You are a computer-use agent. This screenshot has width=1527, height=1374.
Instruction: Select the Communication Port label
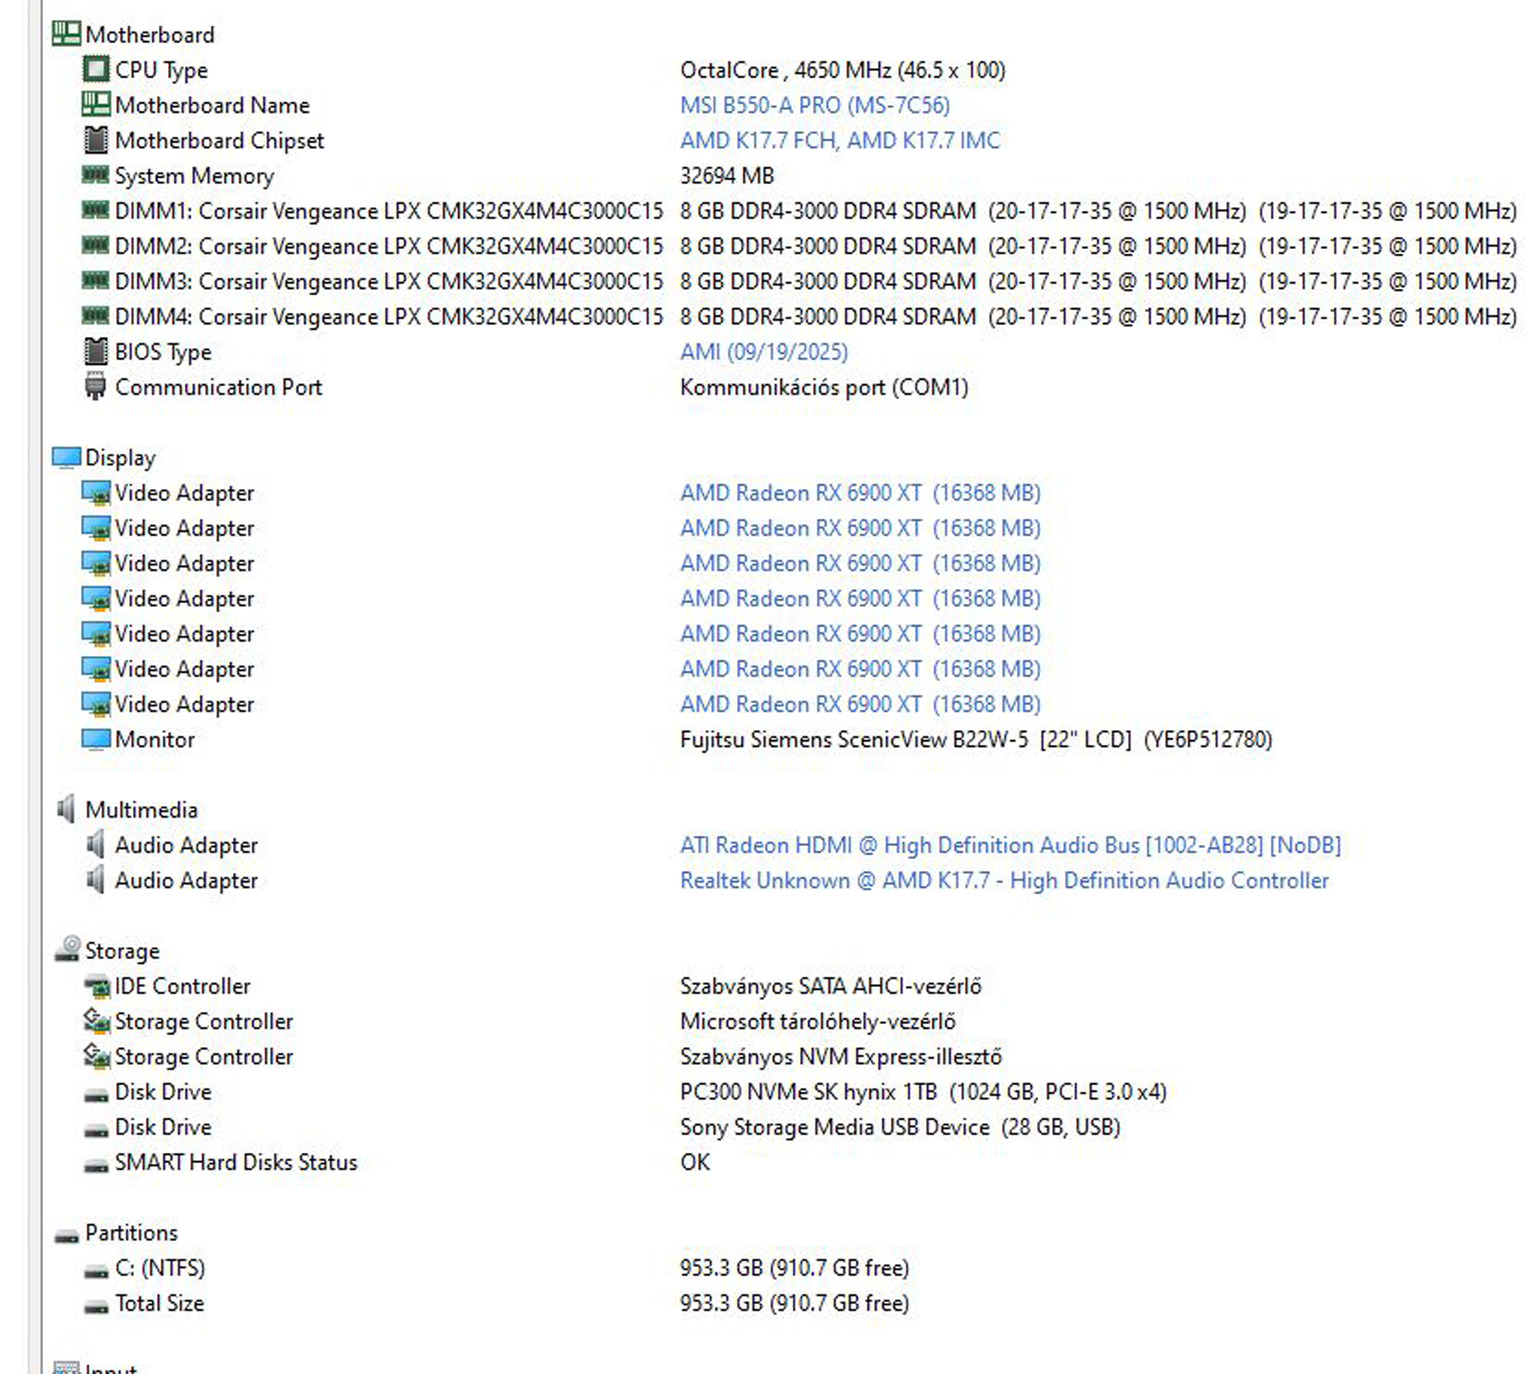218,387
